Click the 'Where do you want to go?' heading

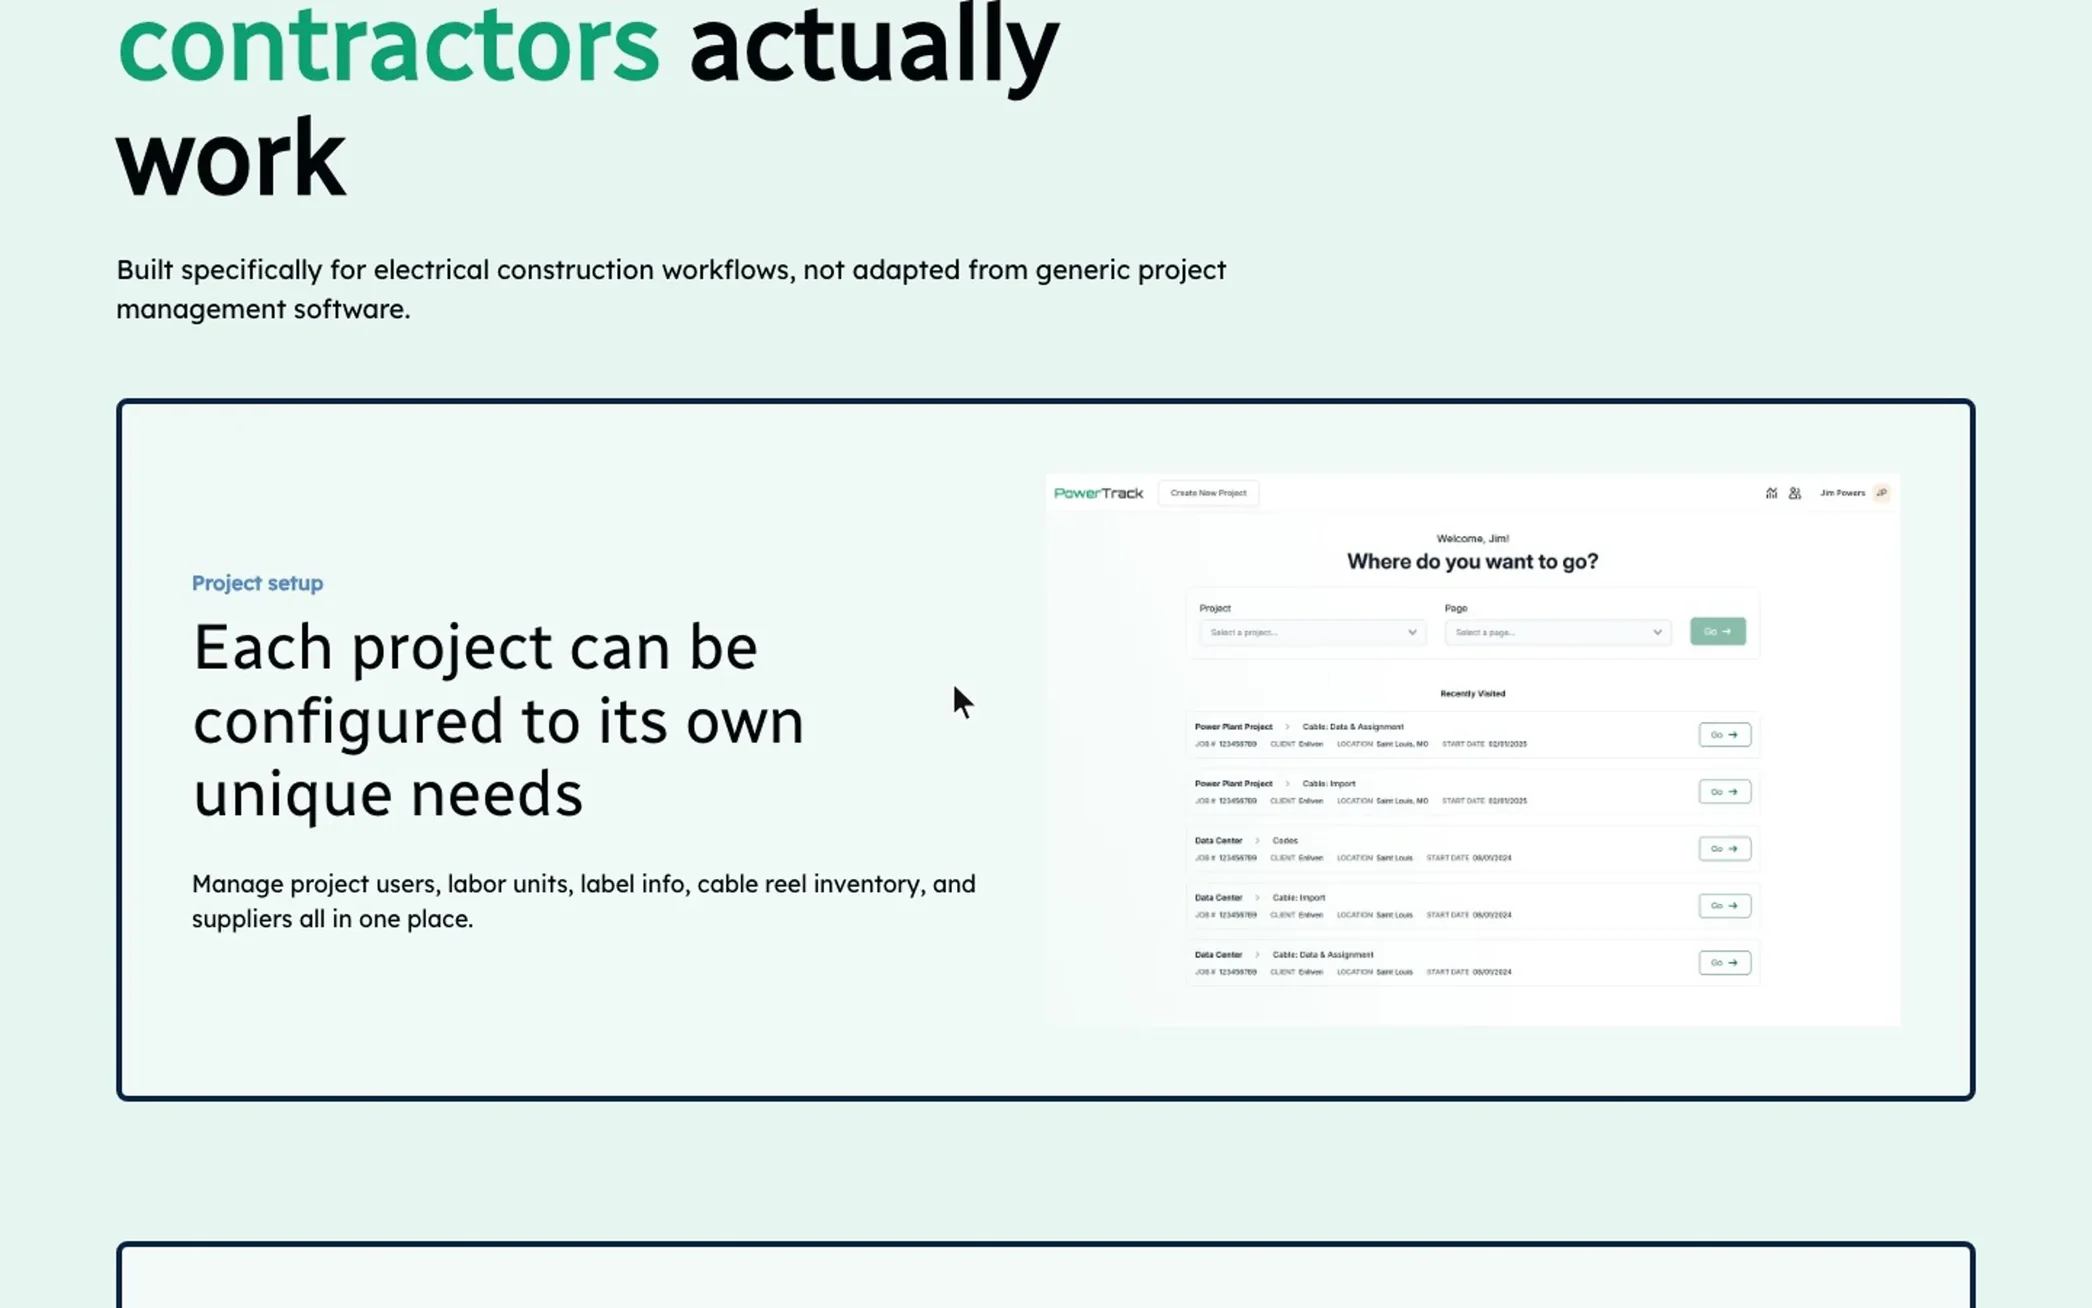click(1472, 562)
